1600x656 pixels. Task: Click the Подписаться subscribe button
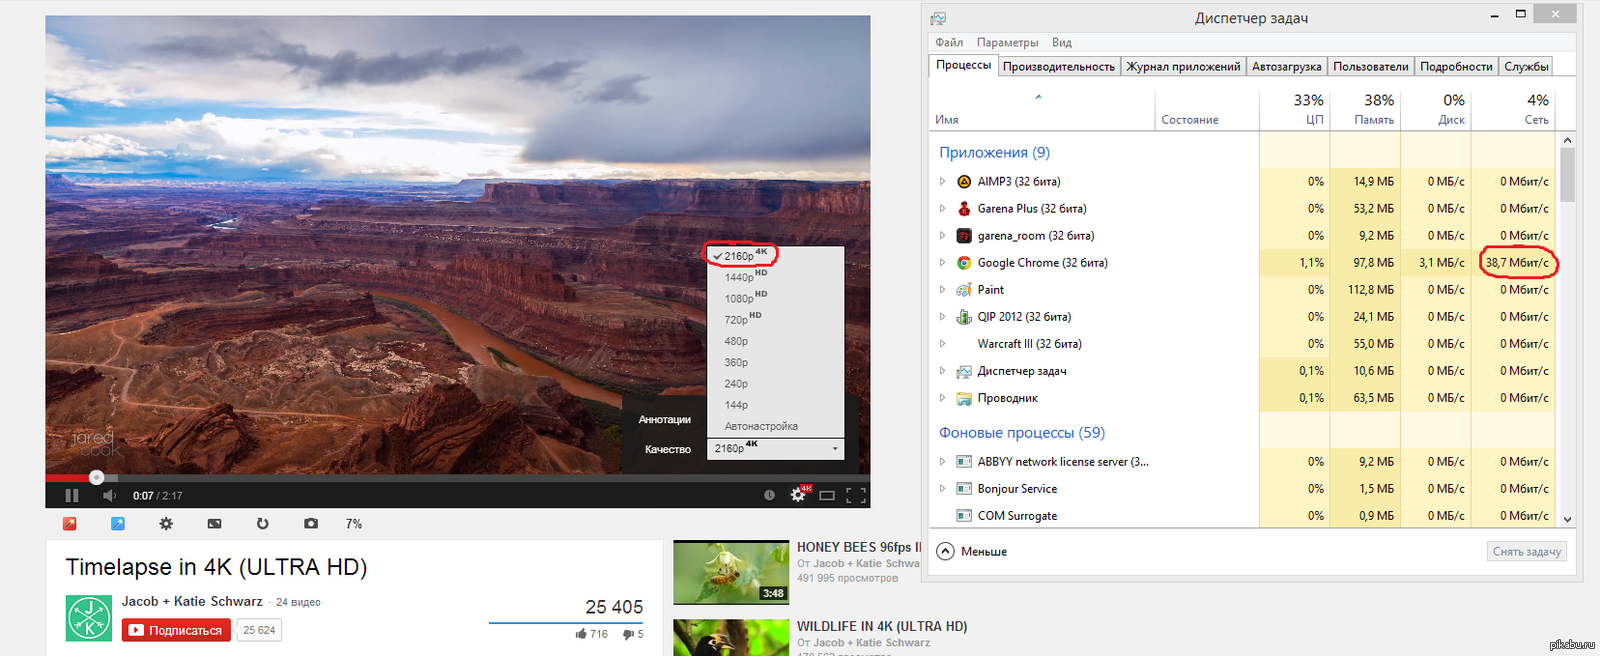tap(176, 630)
